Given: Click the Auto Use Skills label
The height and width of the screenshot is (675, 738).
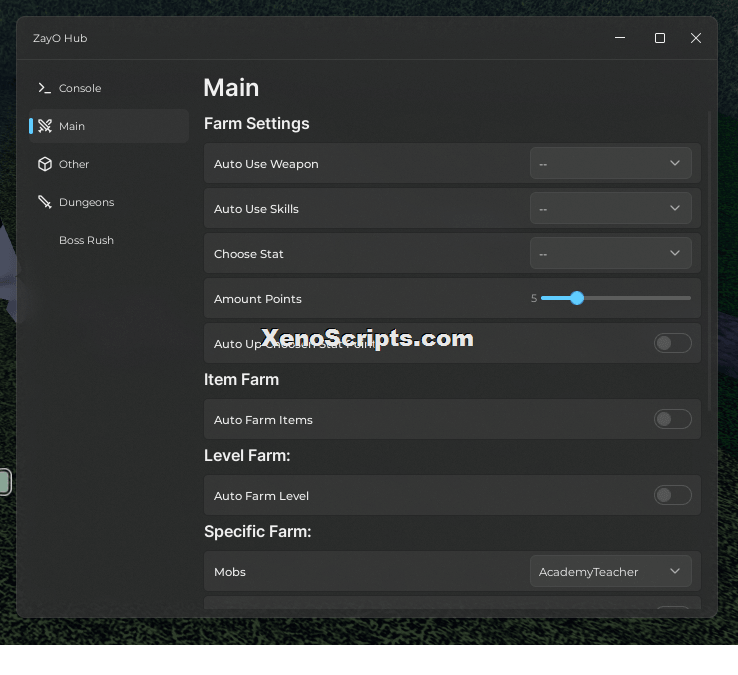Looking at the screenshot, I should tap(256, 209).
